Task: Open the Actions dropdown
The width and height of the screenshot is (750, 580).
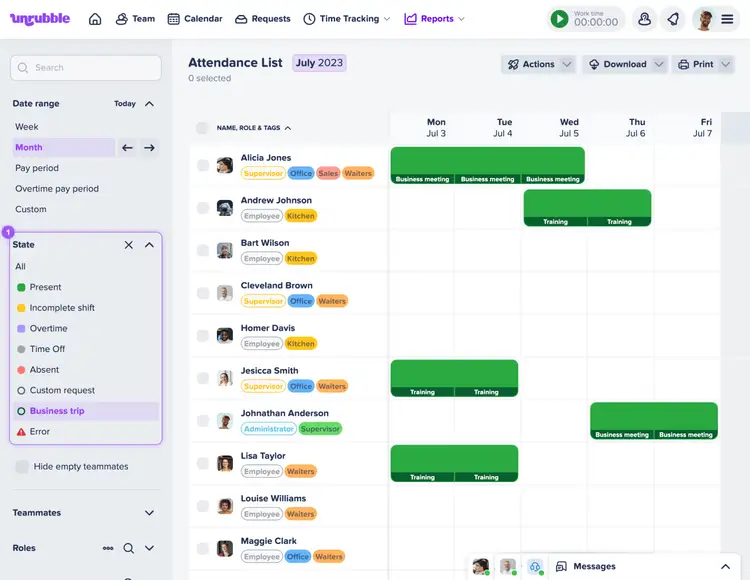Action: [538, 64]
